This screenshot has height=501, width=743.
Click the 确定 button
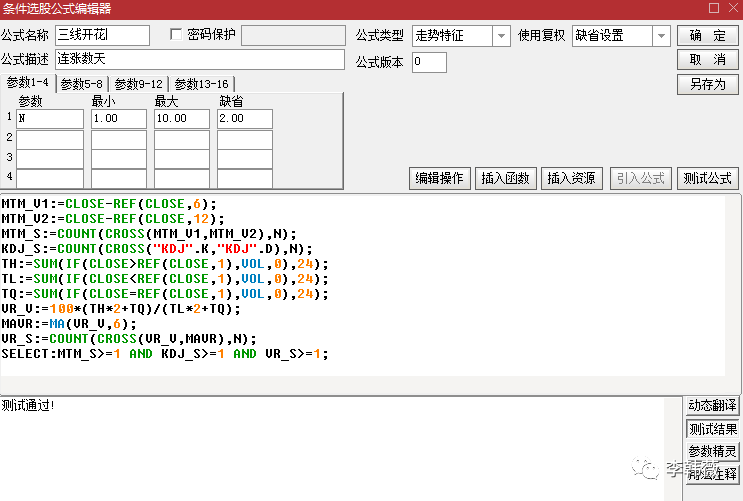pyautogui.click(x=708, y=36)
